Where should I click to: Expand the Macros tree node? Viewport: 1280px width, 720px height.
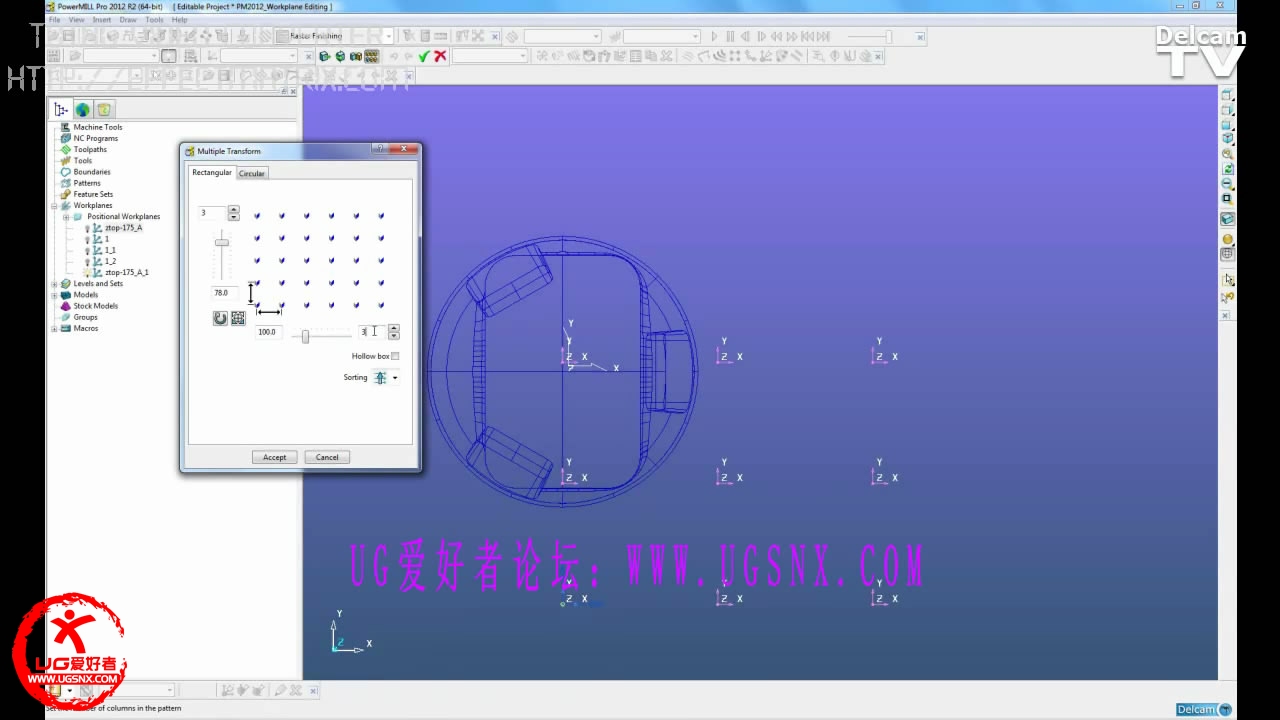pos(55,328)
